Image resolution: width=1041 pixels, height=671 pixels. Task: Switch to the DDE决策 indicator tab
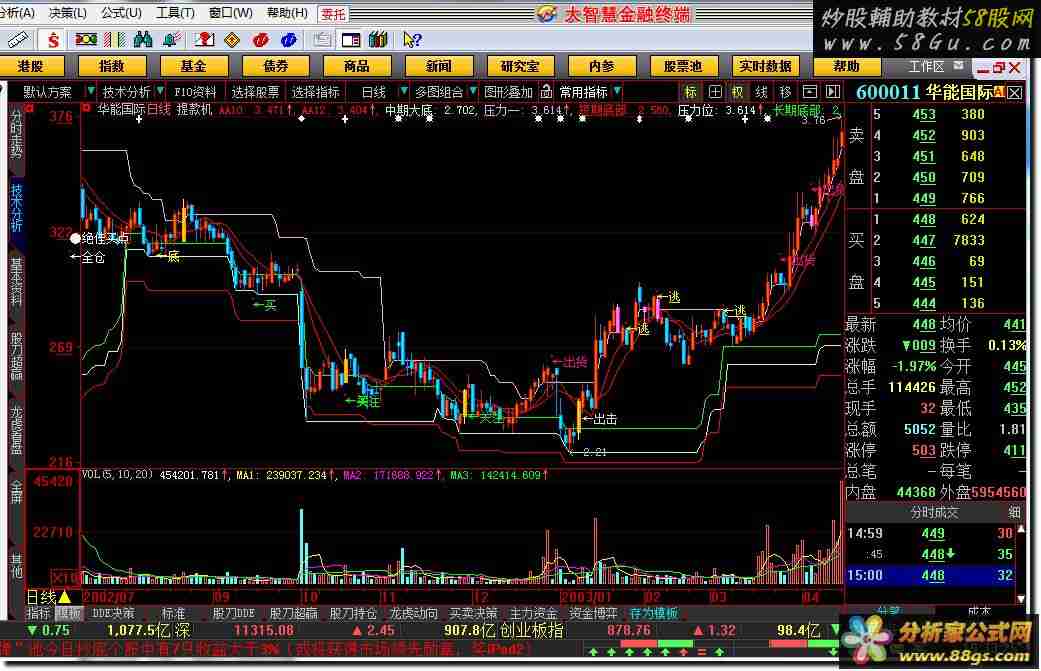(113, 614)
